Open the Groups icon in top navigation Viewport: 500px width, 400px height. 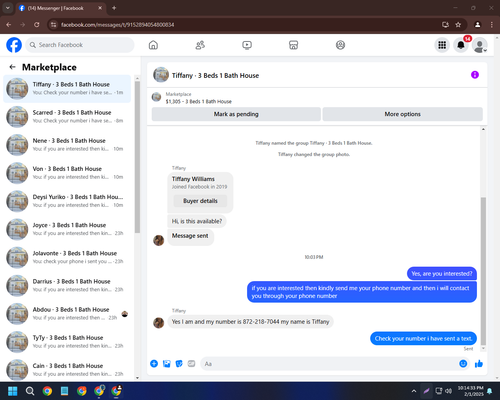click(x=340, y=45)
